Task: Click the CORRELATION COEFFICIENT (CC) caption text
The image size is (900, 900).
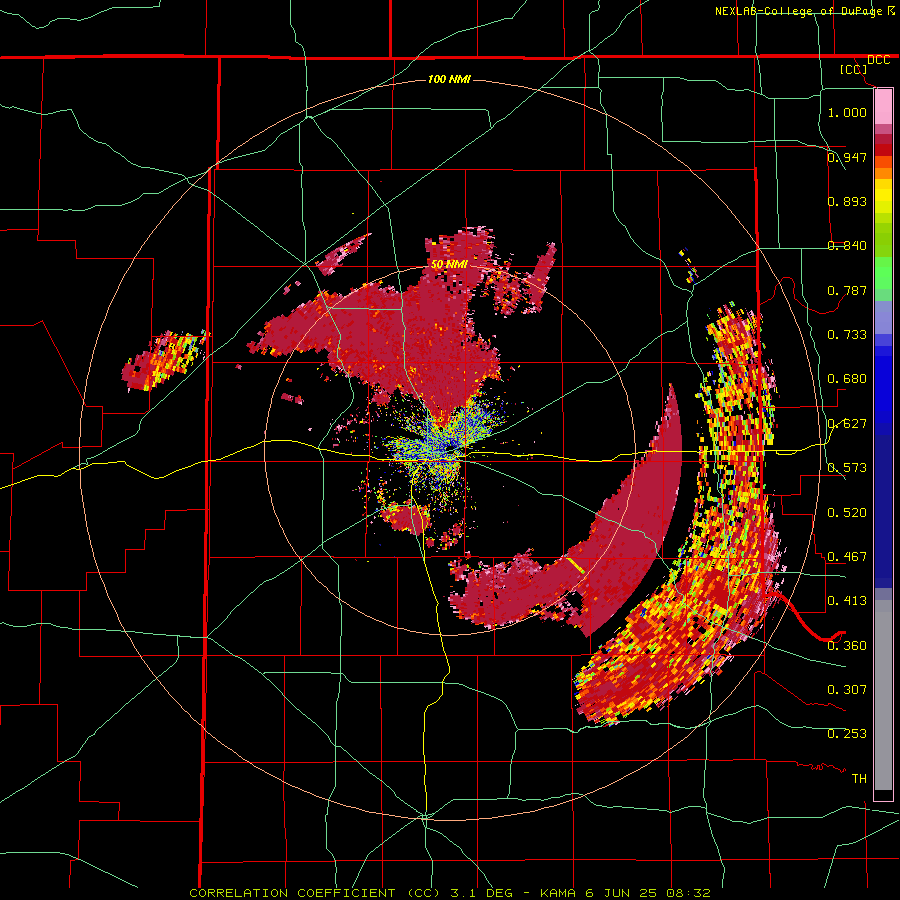Action: [314, 893]
